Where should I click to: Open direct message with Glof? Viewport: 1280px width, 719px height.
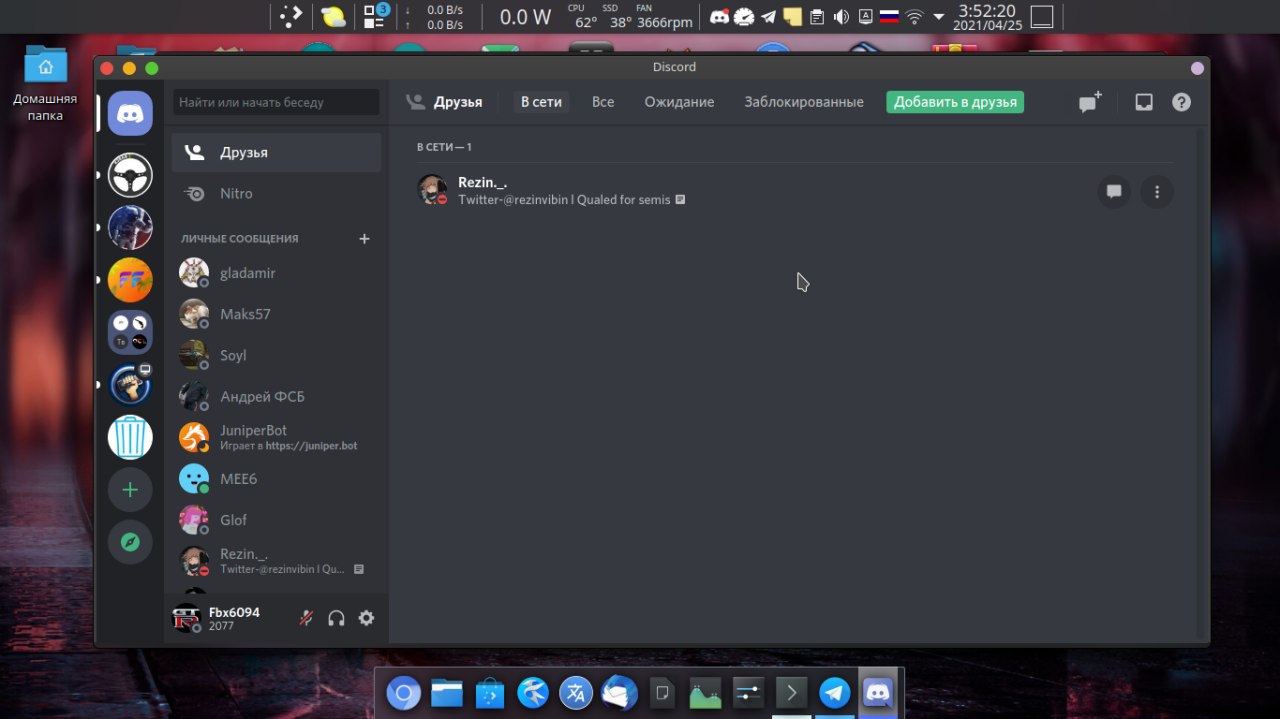(276, 519)
